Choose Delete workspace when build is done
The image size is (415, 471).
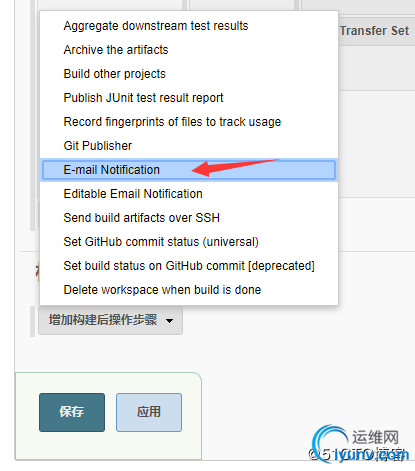(189, 290)
